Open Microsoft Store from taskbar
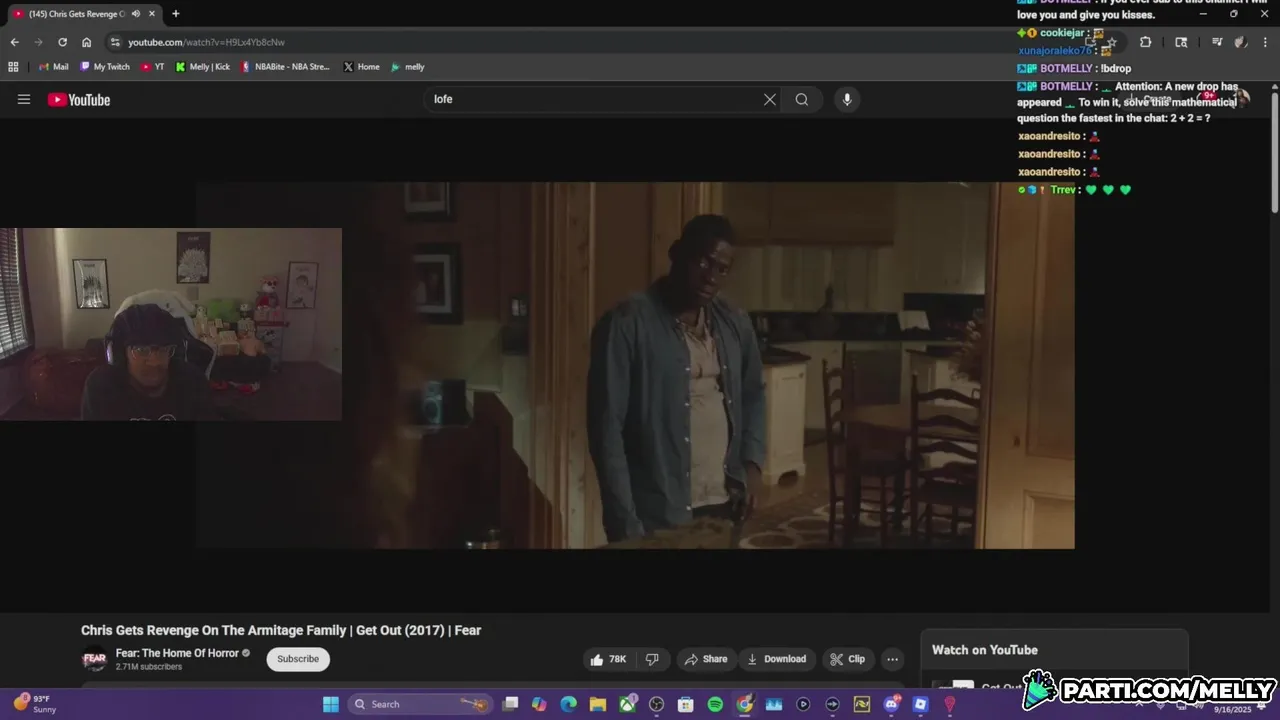 tap(685, 704)
